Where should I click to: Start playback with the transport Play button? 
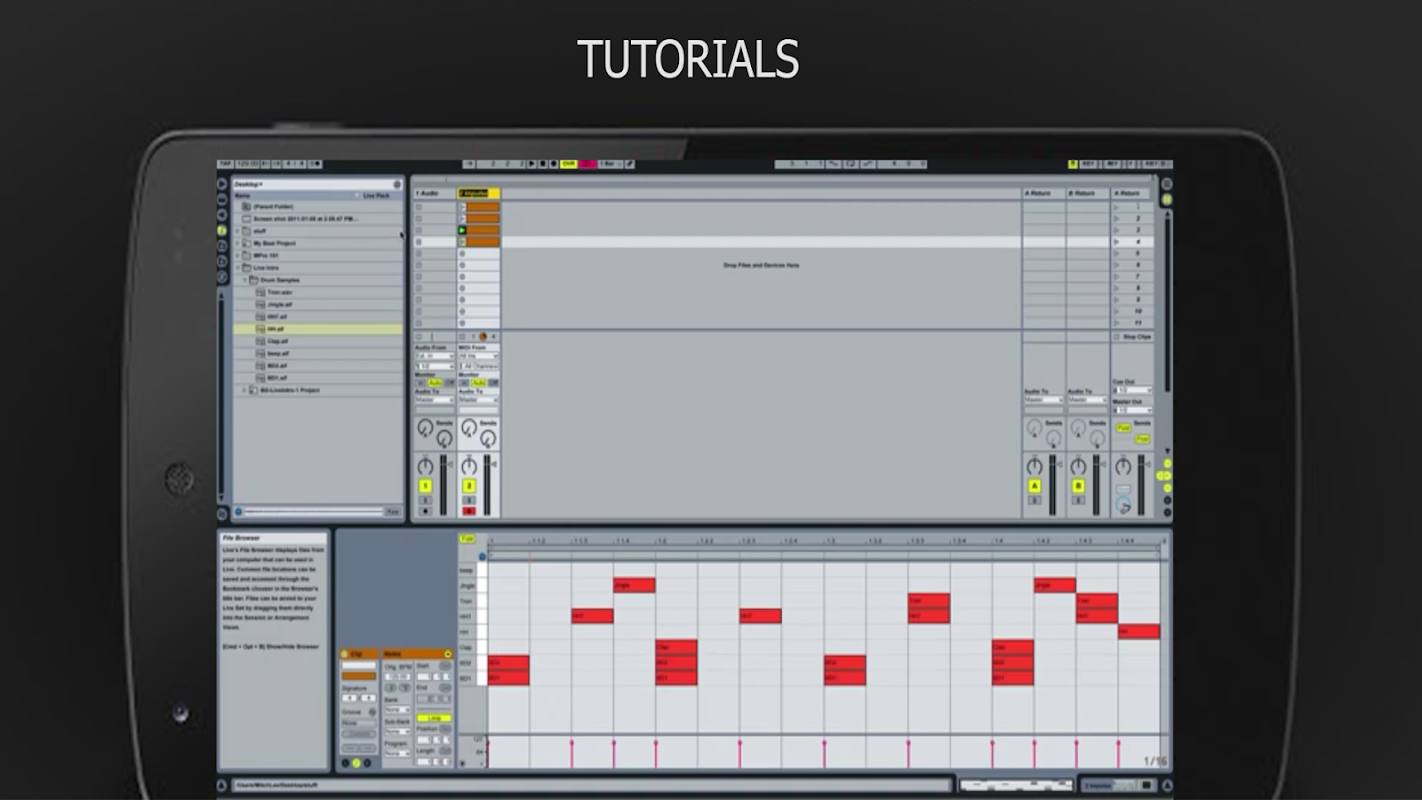[x=532, y=164]
